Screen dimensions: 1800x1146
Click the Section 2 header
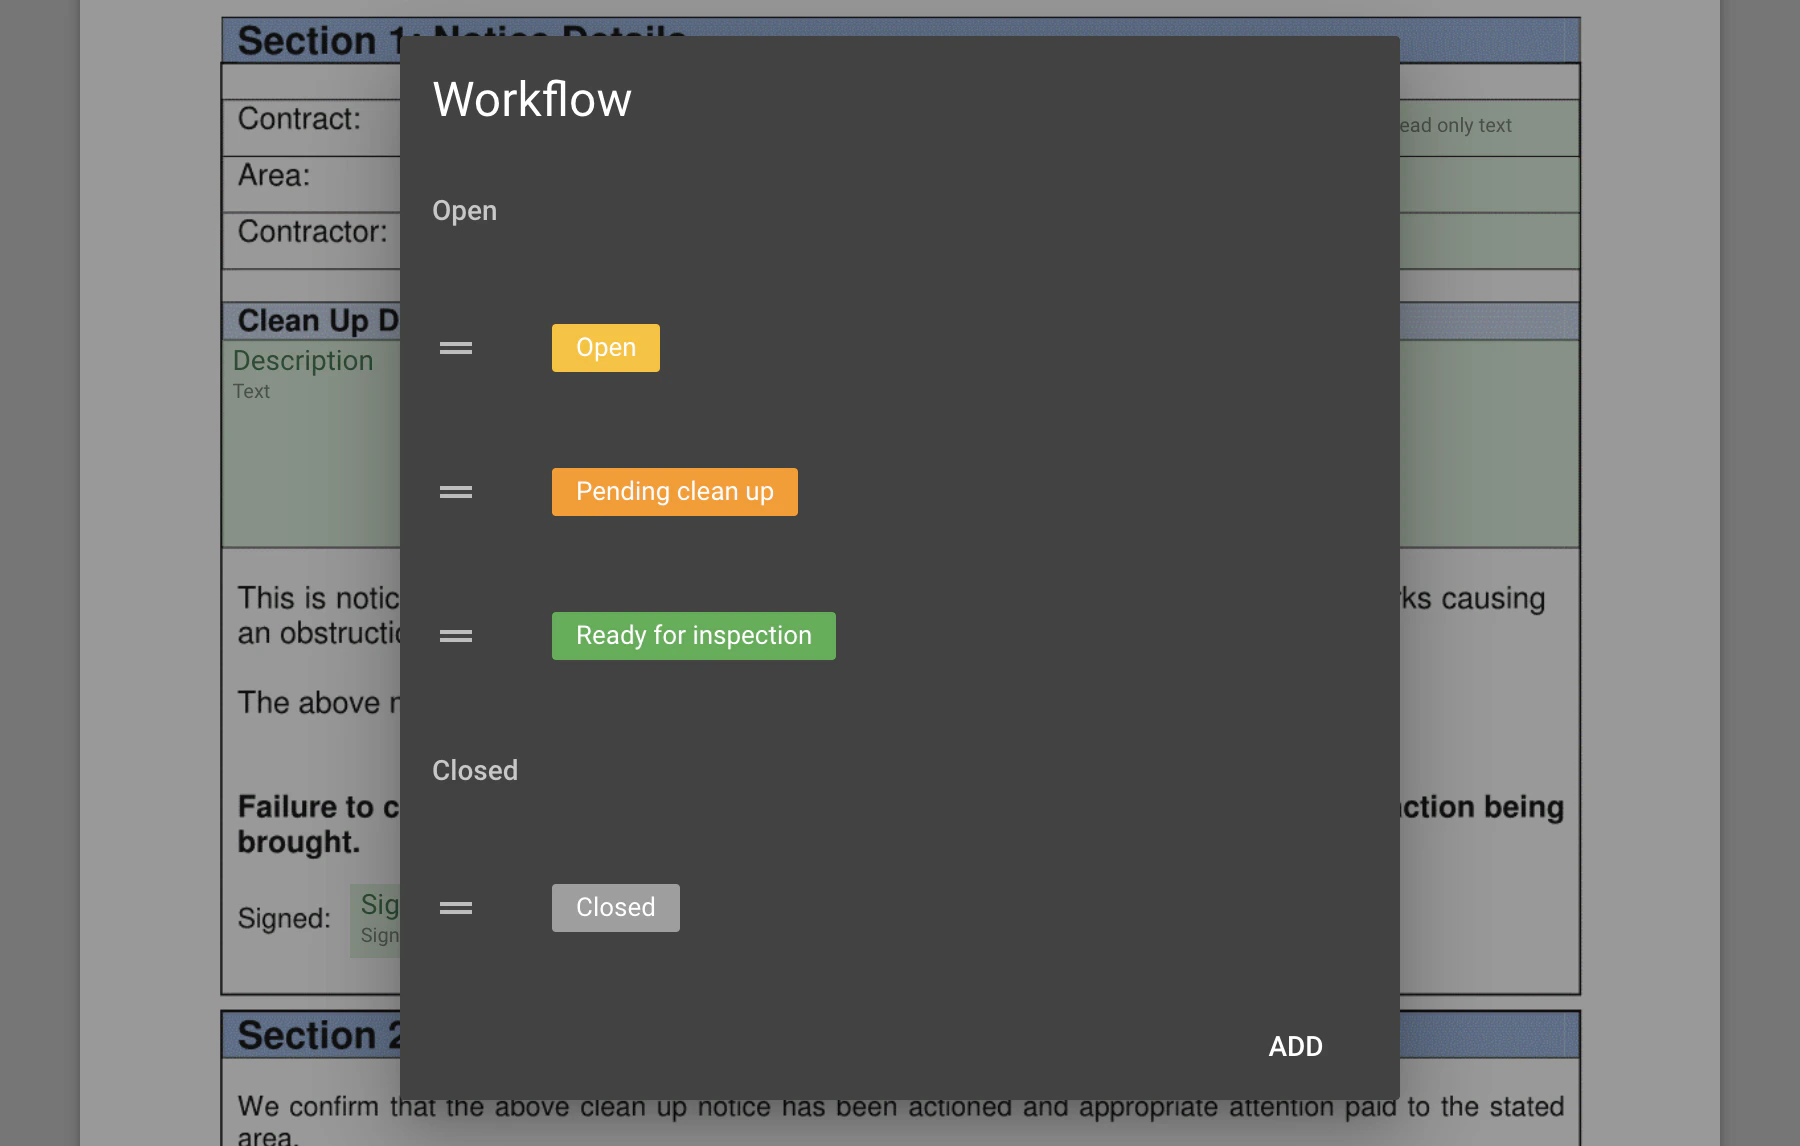[x=310, y=1035]
